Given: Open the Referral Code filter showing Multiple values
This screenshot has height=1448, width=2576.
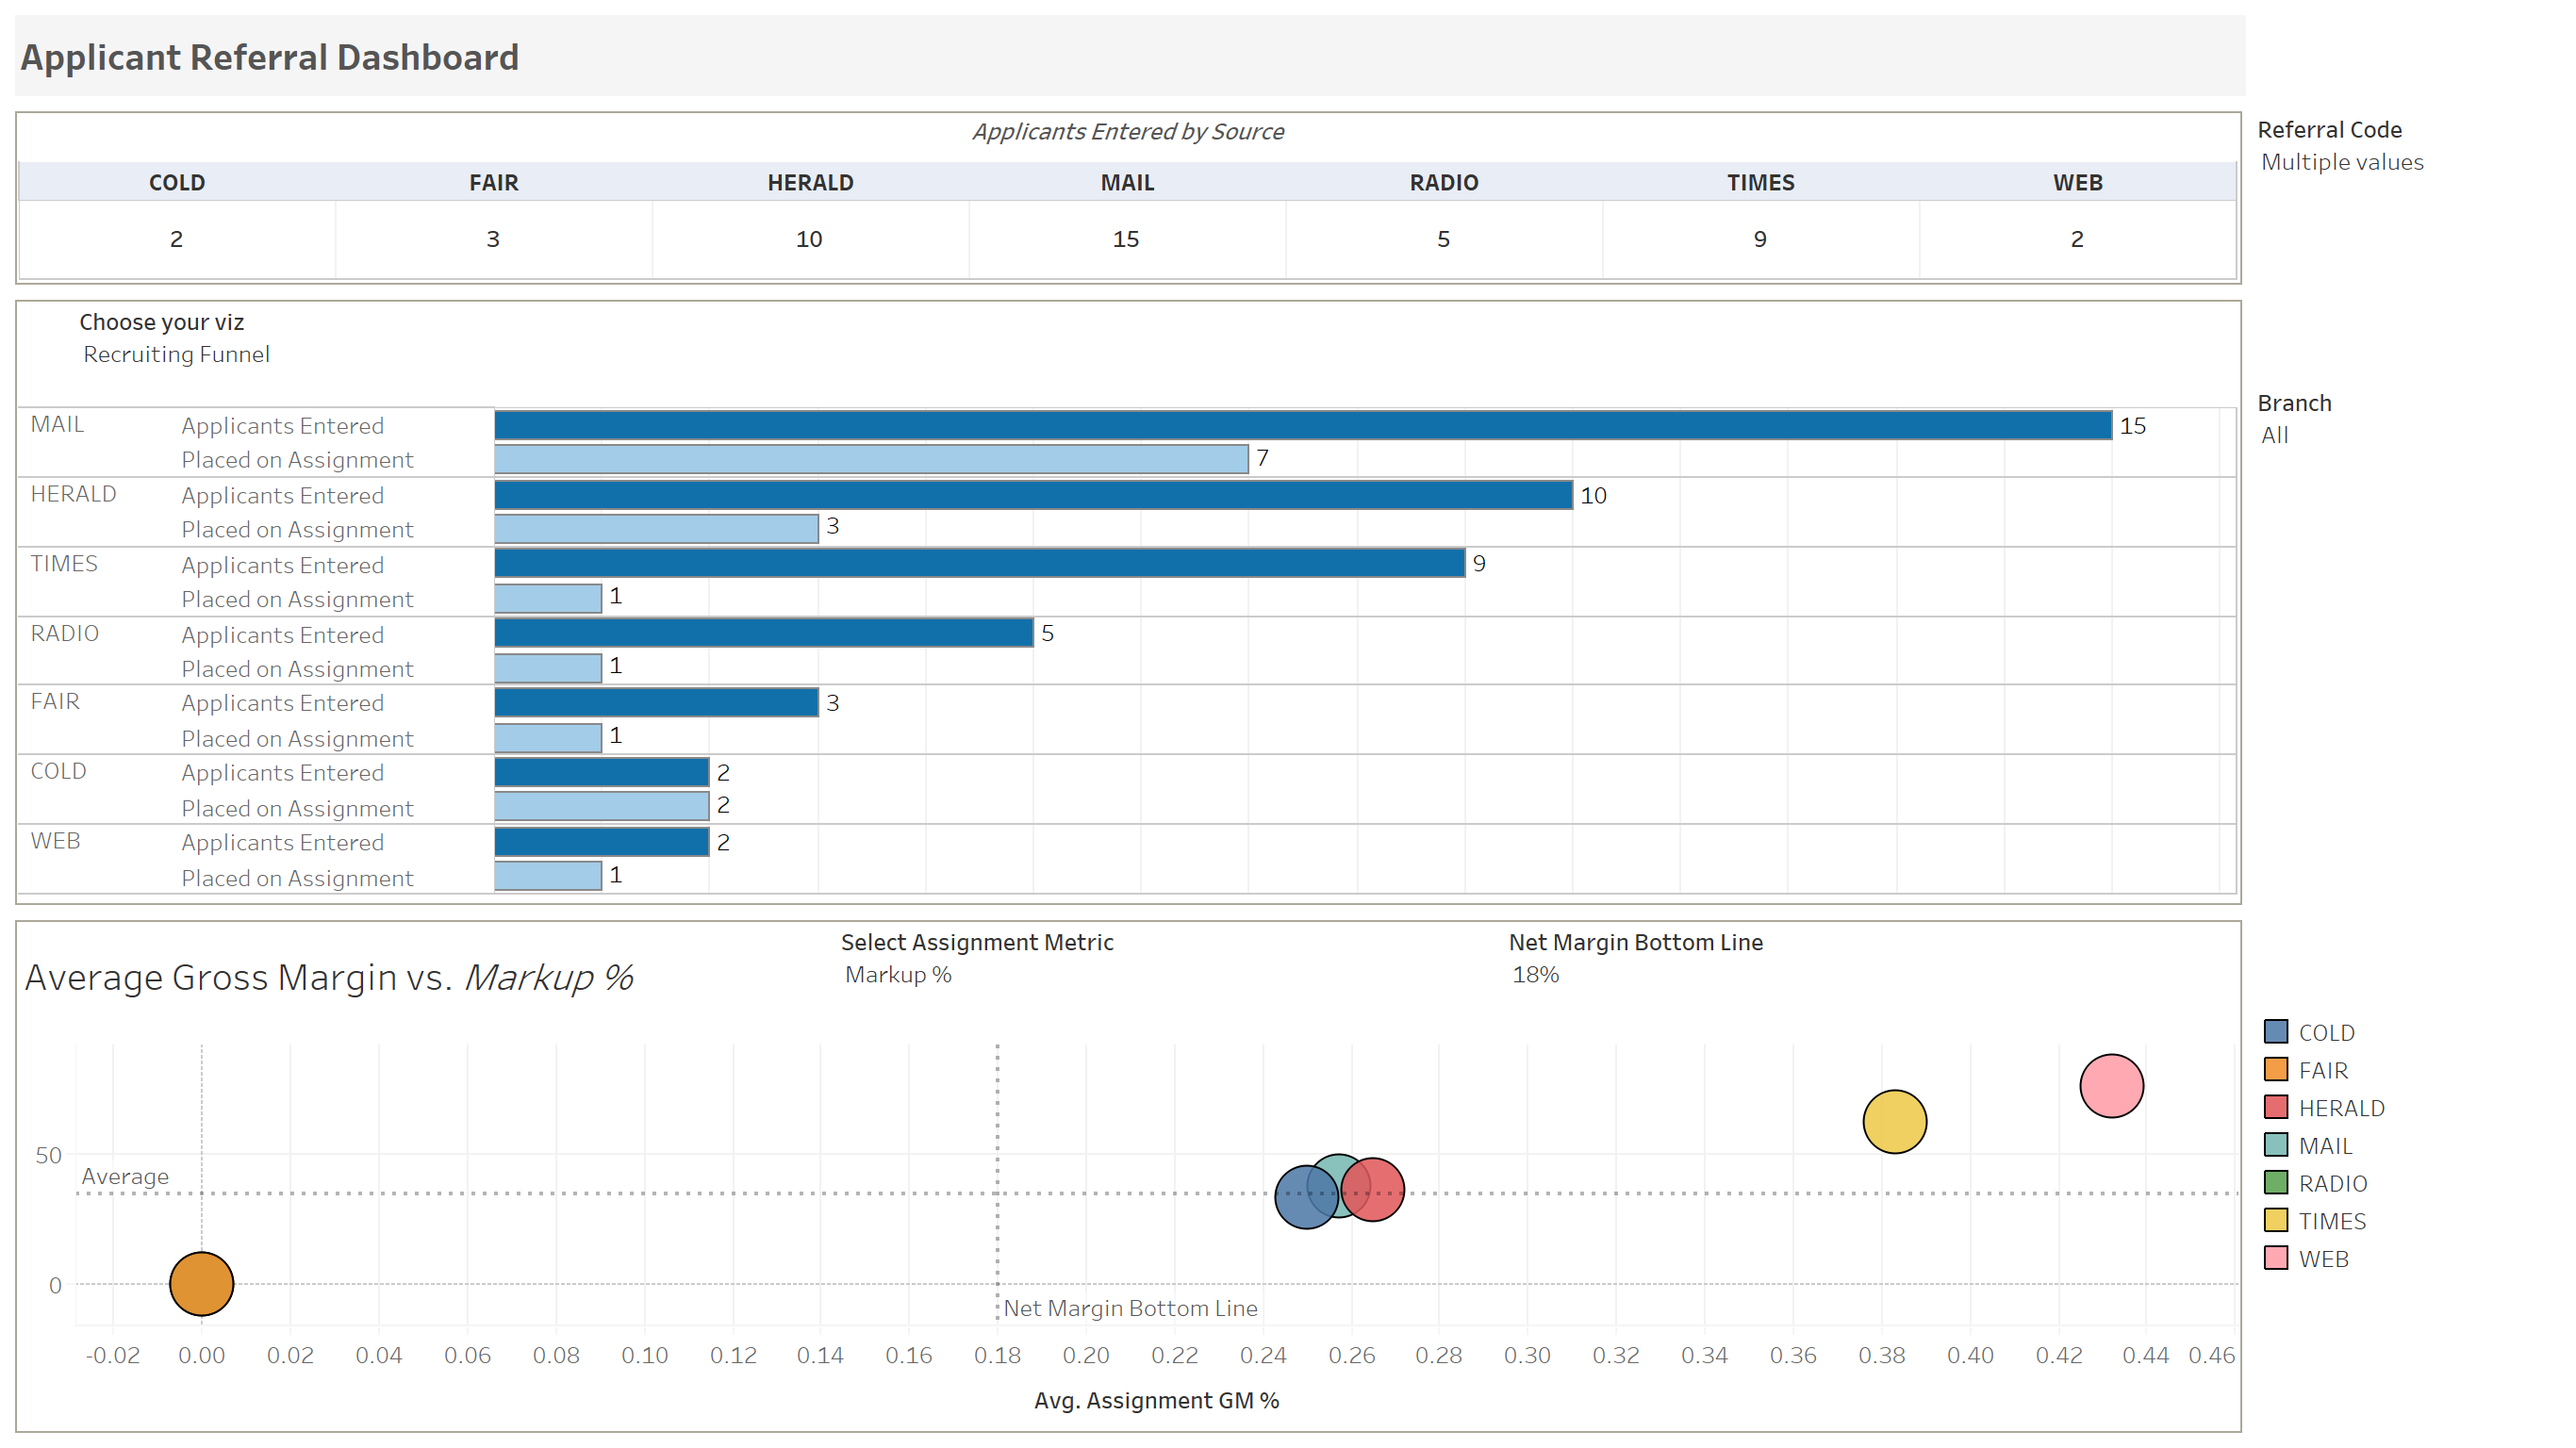Looking at the screenshot, I should (x=2342, y=162).
